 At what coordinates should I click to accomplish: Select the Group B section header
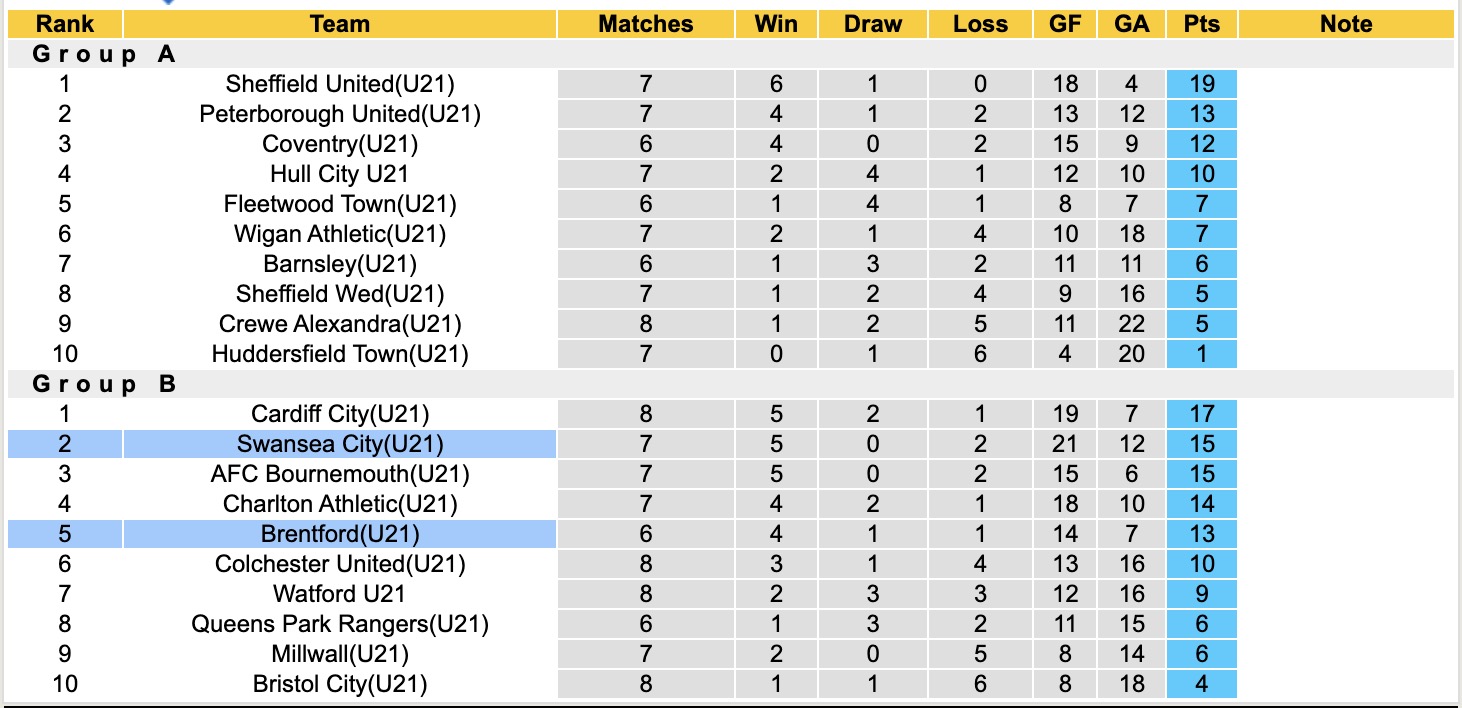tap(105, 384)
